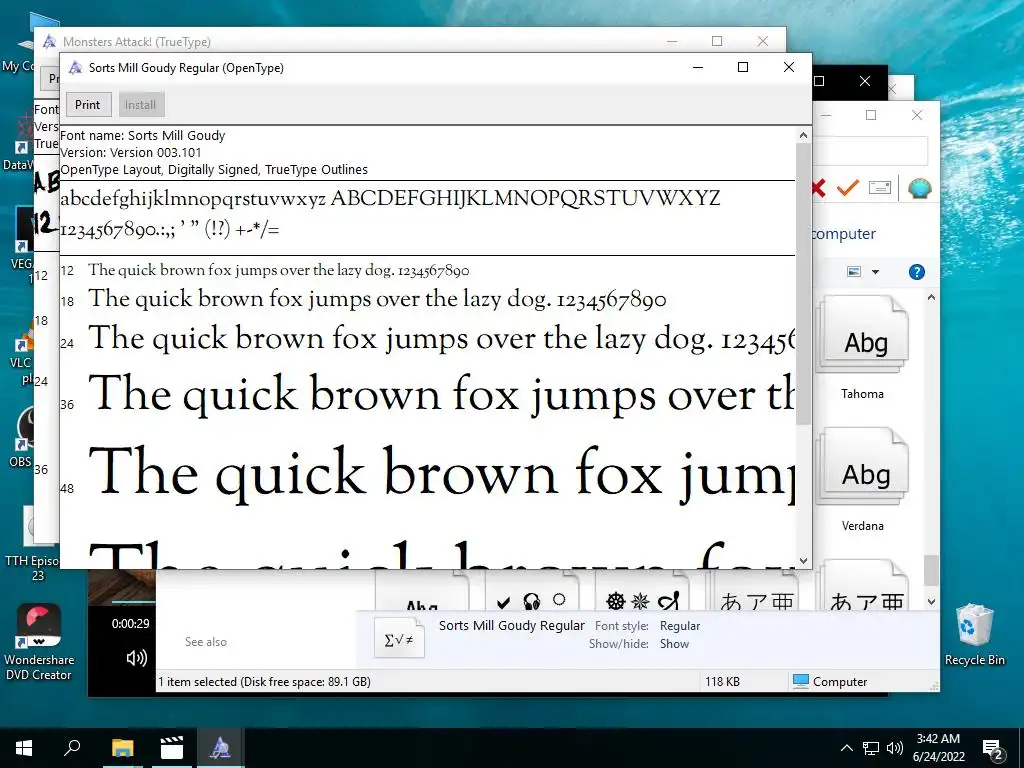Click the red X icon in the rear window toolbar
Image resolution: width=1024 pixels, height=768 pixels.
[818, 188]
